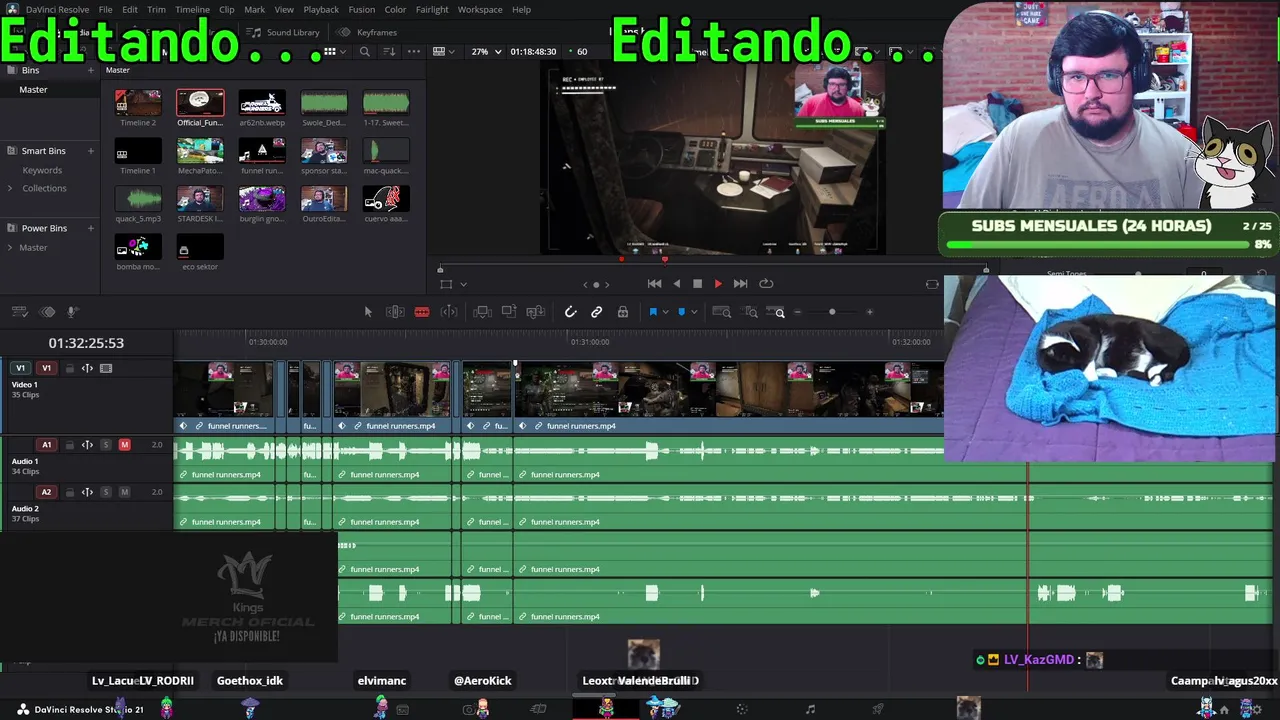Add a blue marker to the timeline

tap(682, 312)
